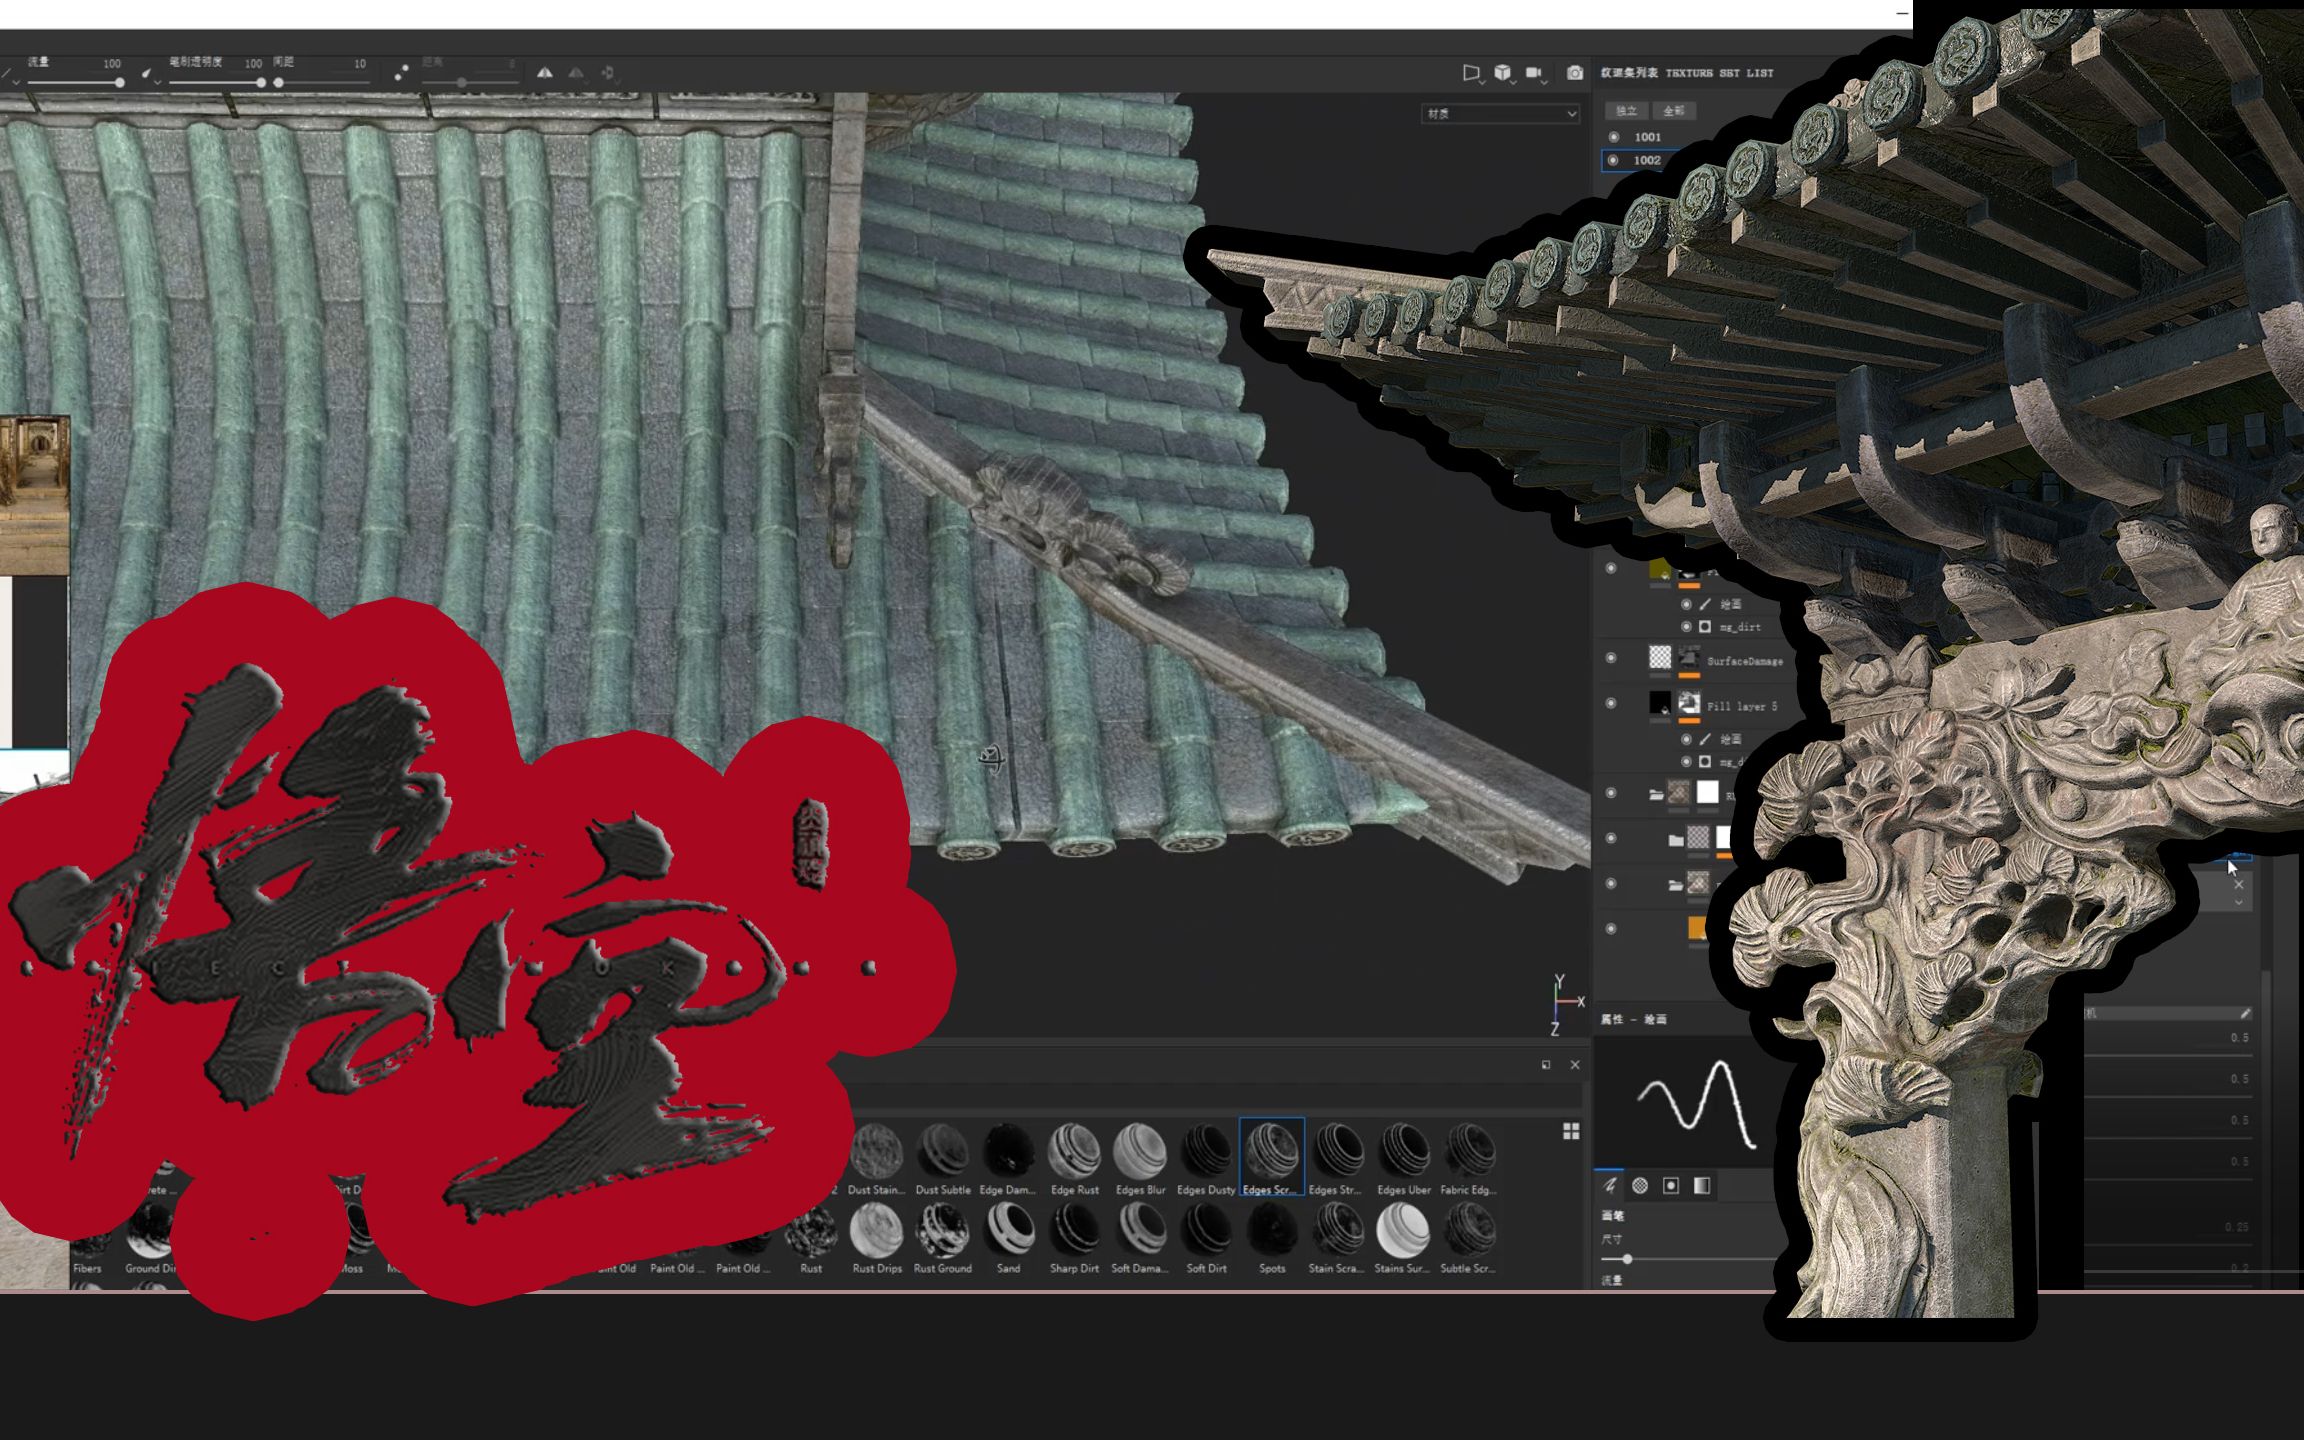
Task: Toggle the lazy mouse icon in toolbar
Action: click(401, 73)
